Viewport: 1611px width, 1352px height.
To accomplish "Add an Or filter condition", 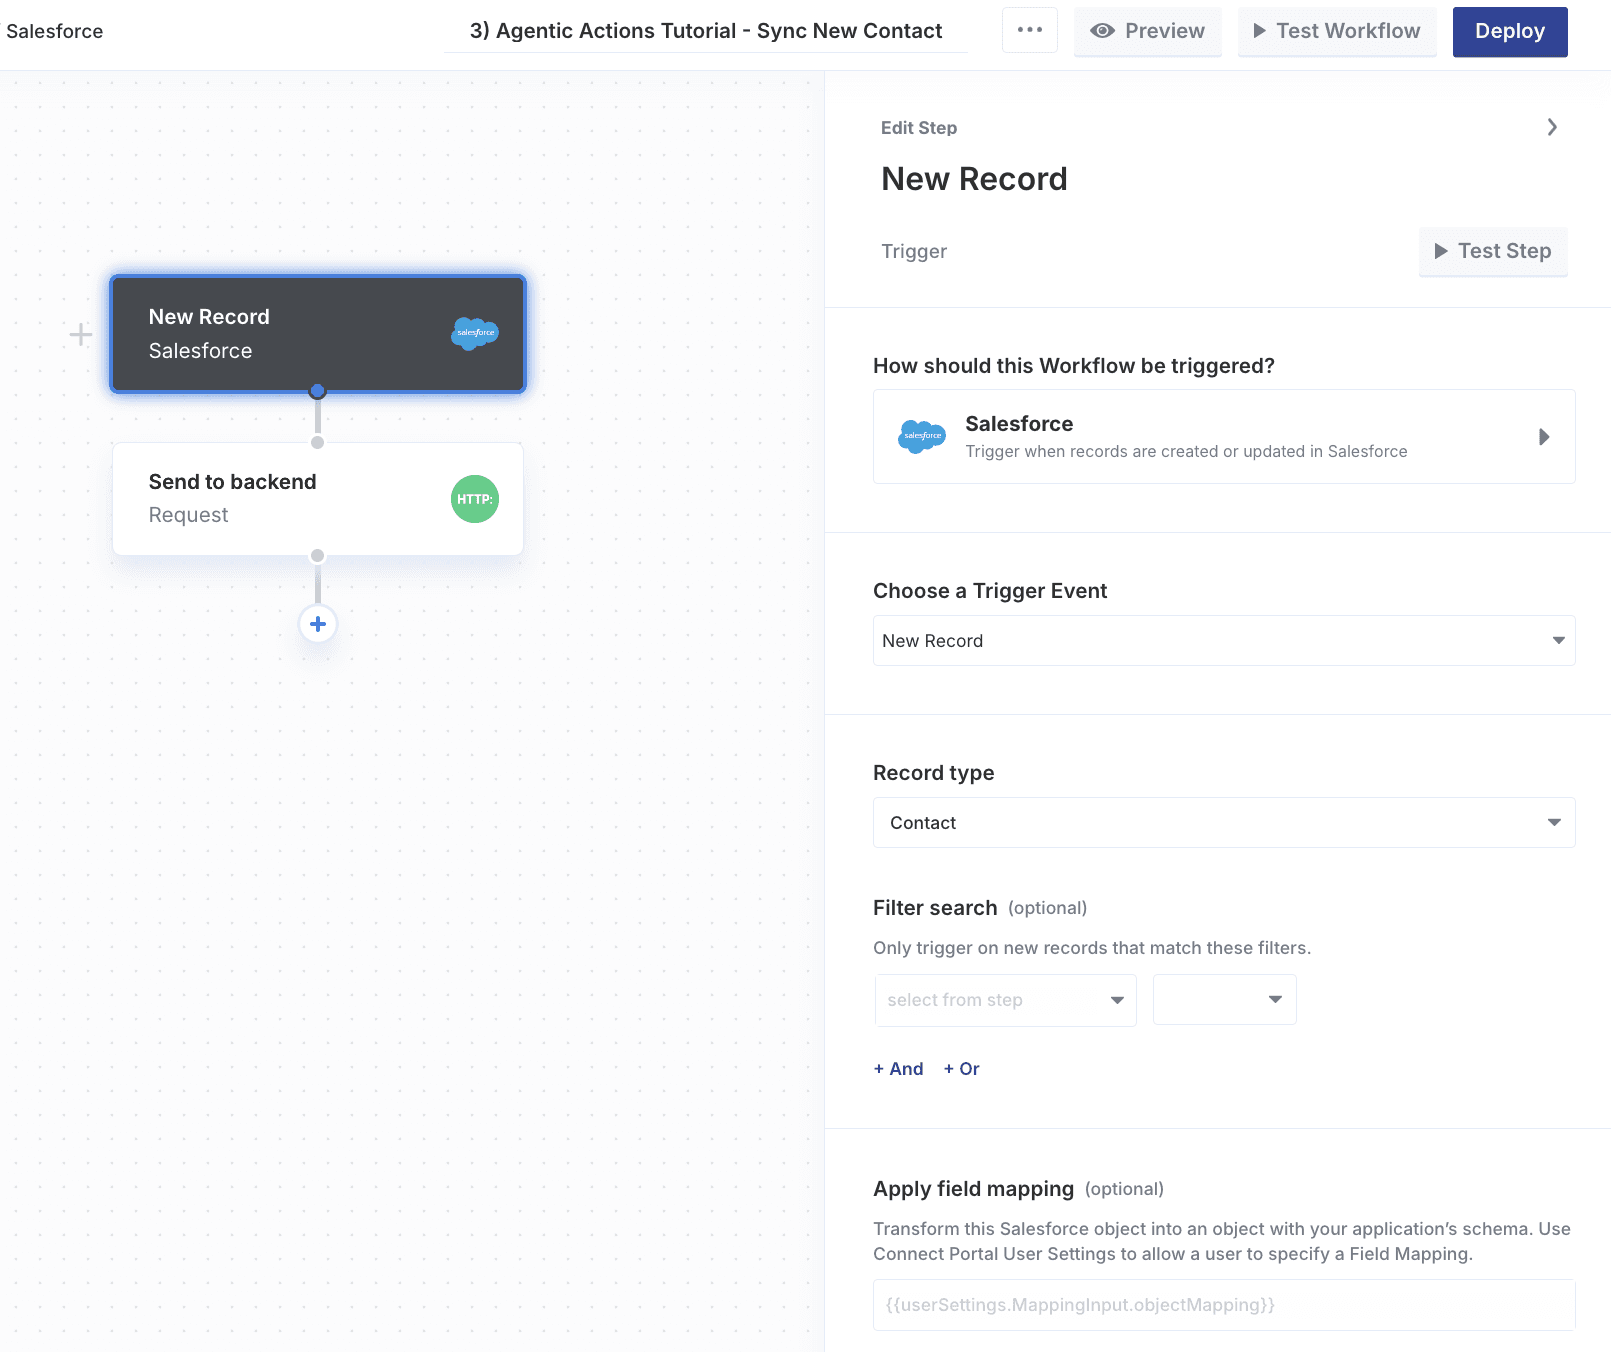I will pyautogui.click(x=961, y=1069).
